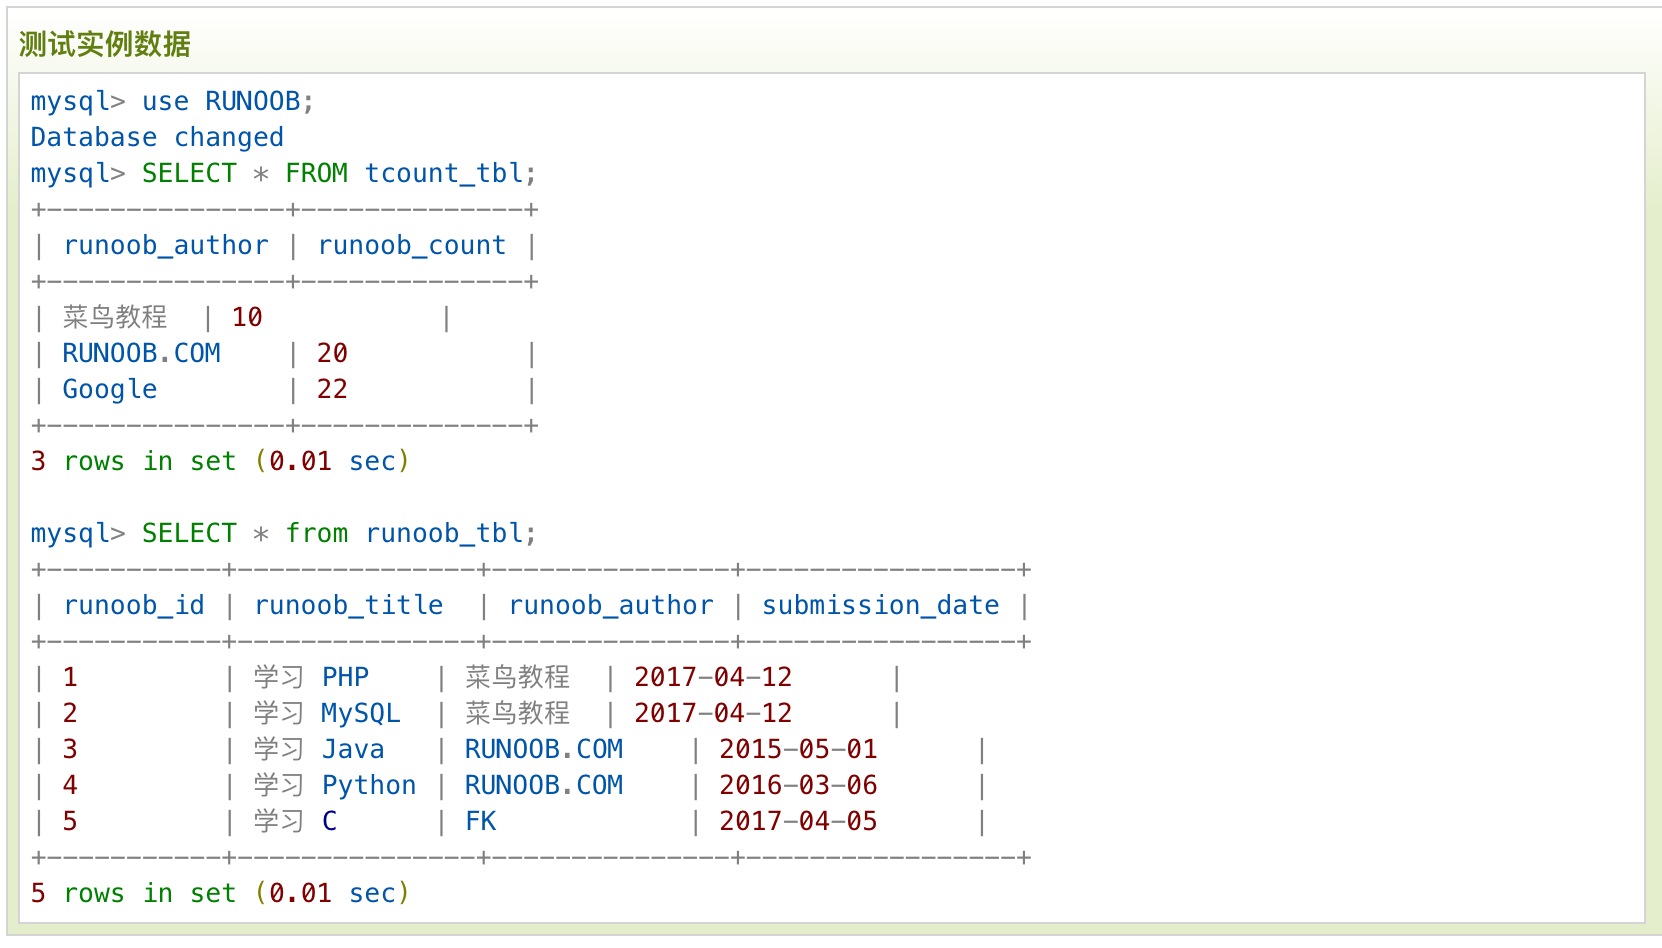The height and width of the screenshot is (948, 1662).
Task: Click the count value 20
Action: (332, 353)
